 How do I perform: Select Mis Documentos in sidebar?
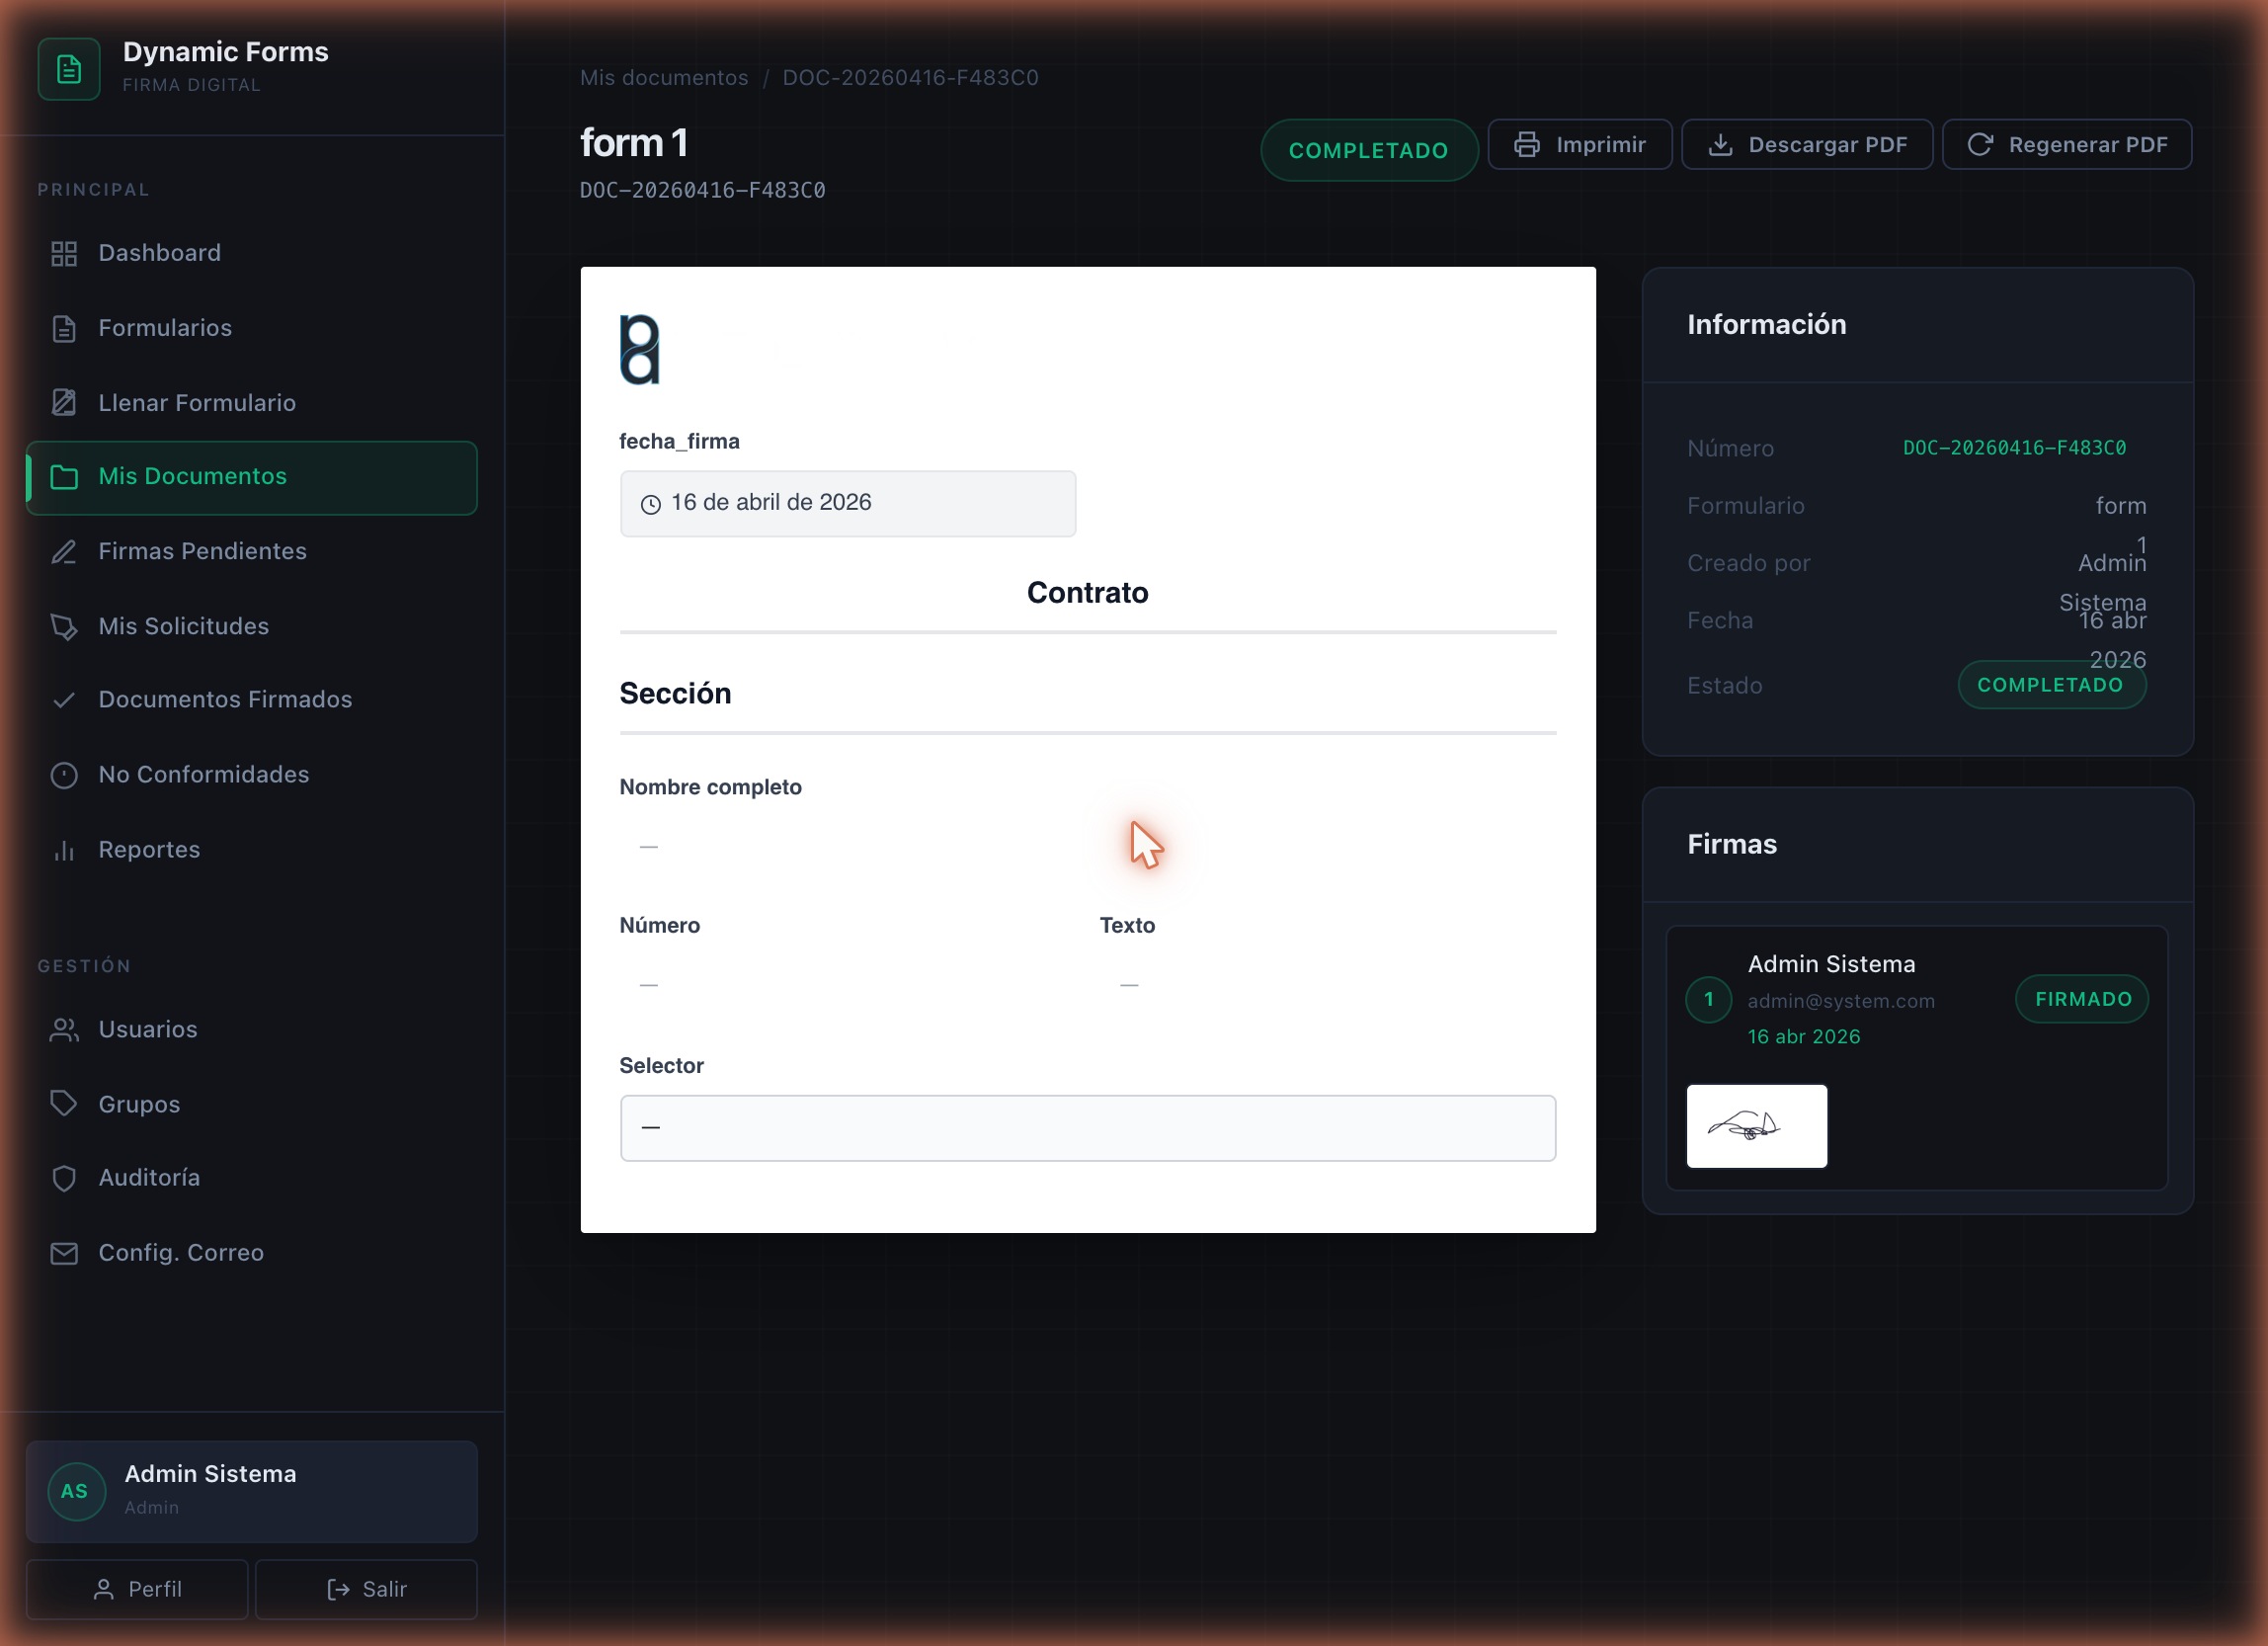tap(252, 477)
